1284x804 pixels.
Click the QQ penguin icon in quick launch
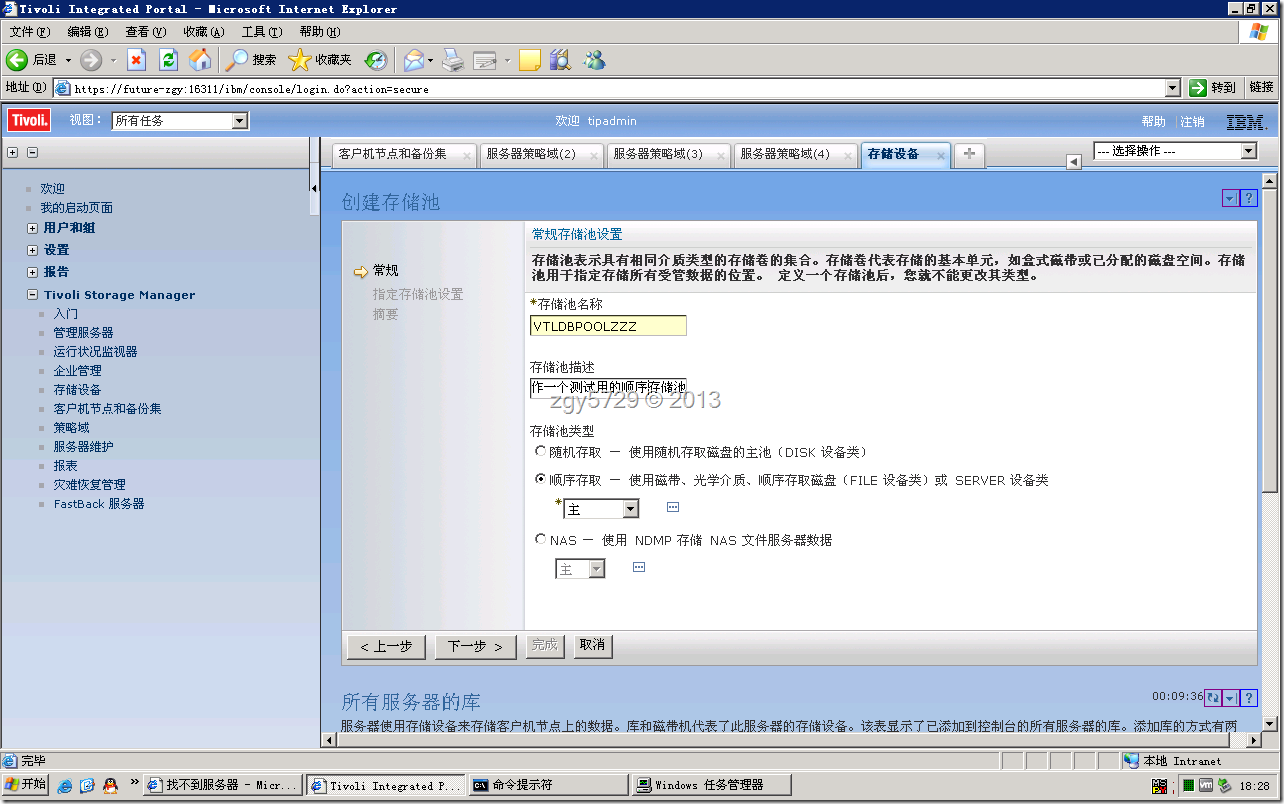110,785
